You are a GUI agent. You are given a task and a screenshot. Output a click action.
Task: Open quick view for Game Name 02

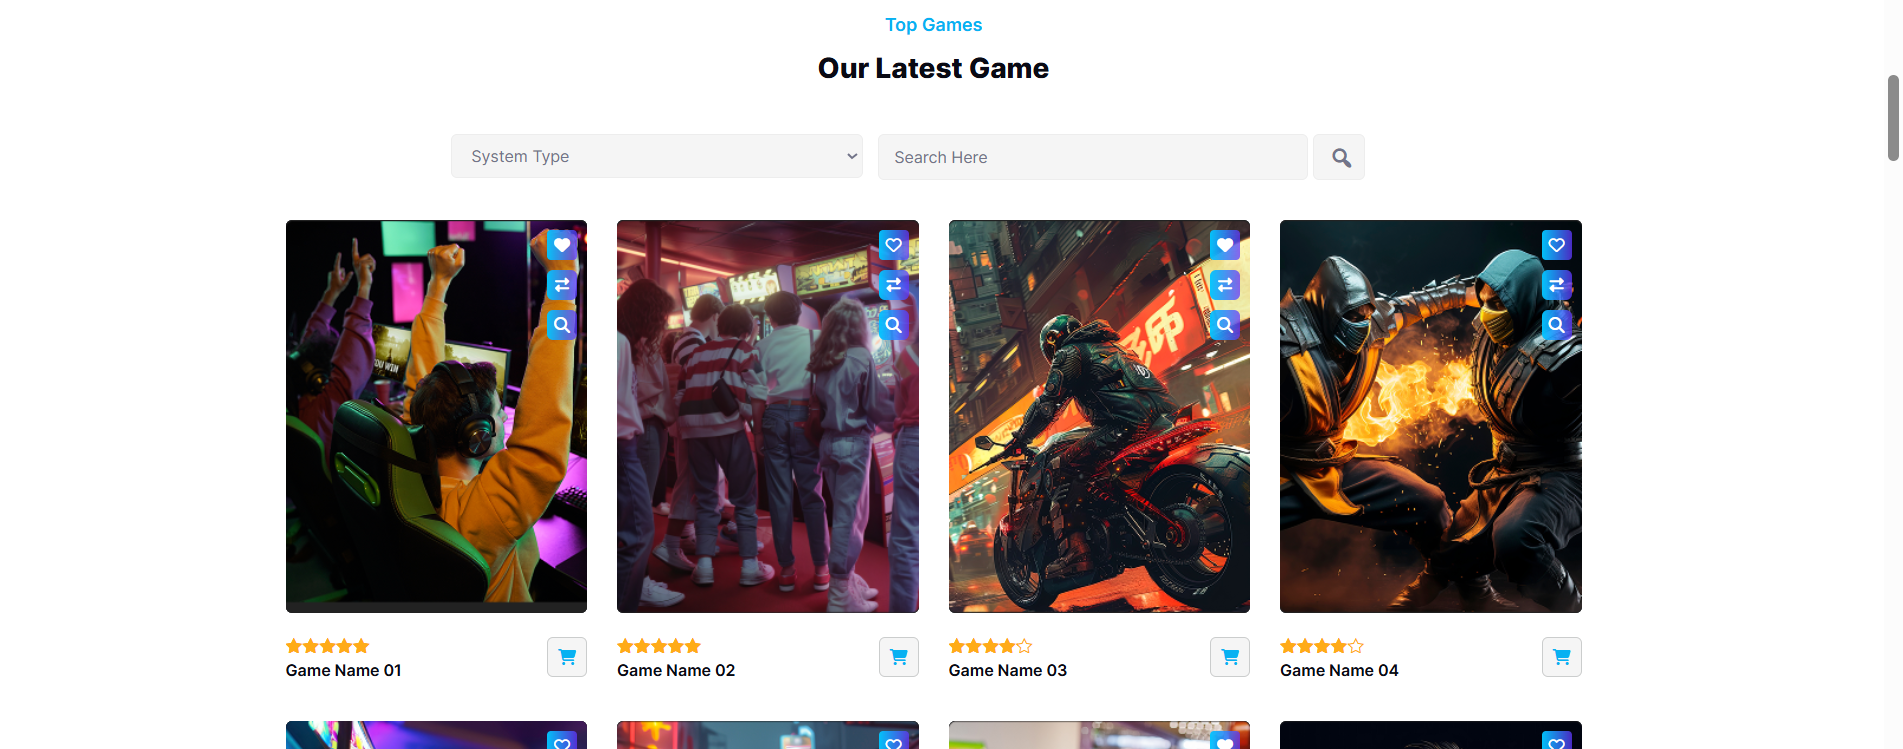pos(894,325)
